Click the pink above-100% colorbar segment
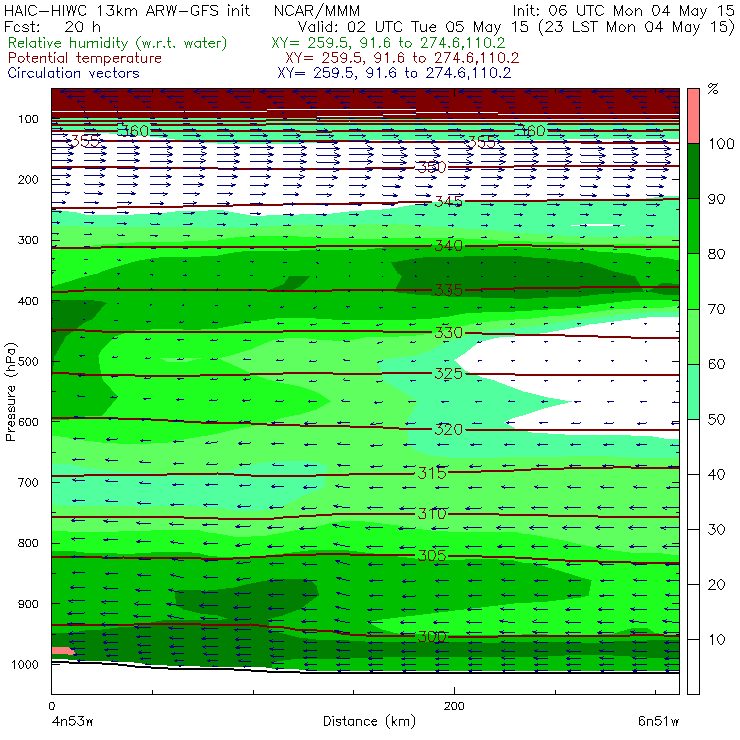The image size is (740, 740). [x=693, y=116]
